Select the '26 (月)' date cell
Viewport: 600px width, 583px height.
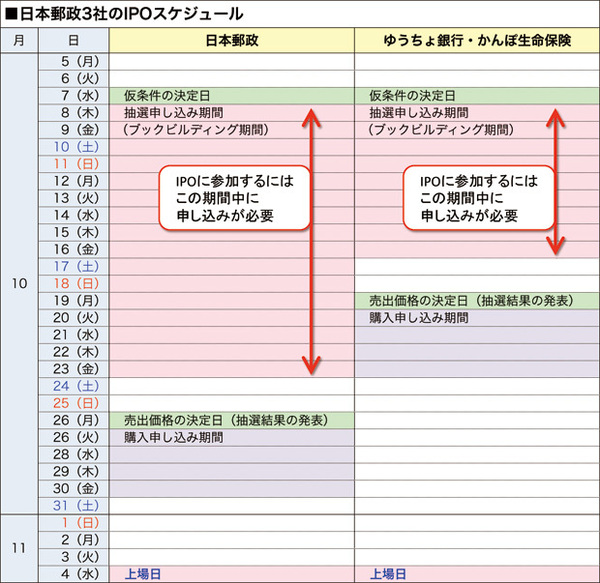pos(73,420)
